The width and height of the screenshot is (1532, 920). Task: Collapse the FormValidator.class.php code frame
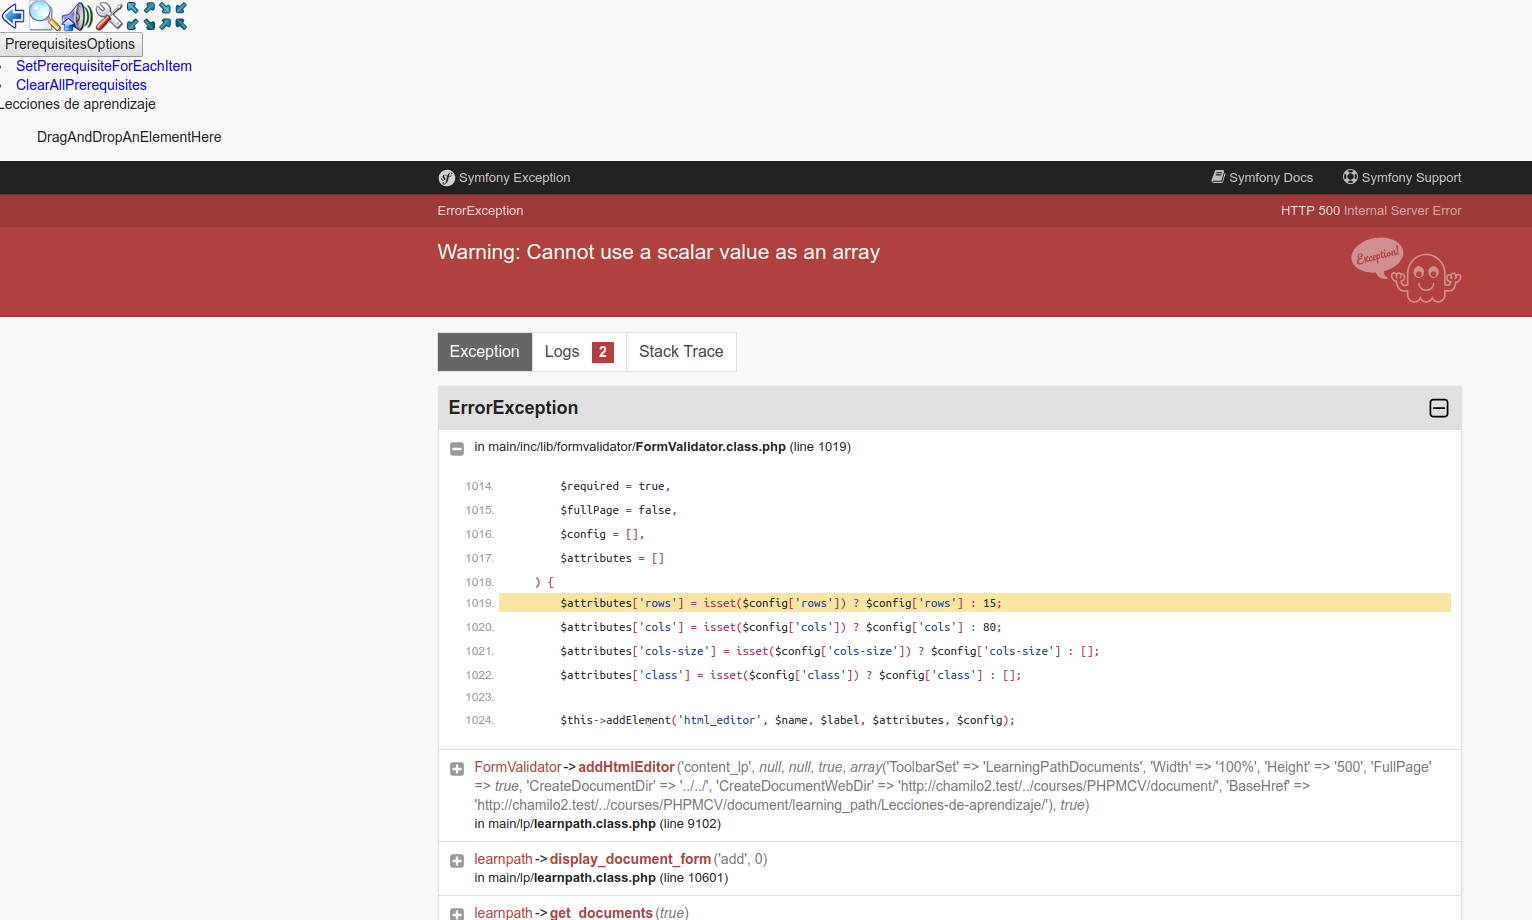point(457,448)
